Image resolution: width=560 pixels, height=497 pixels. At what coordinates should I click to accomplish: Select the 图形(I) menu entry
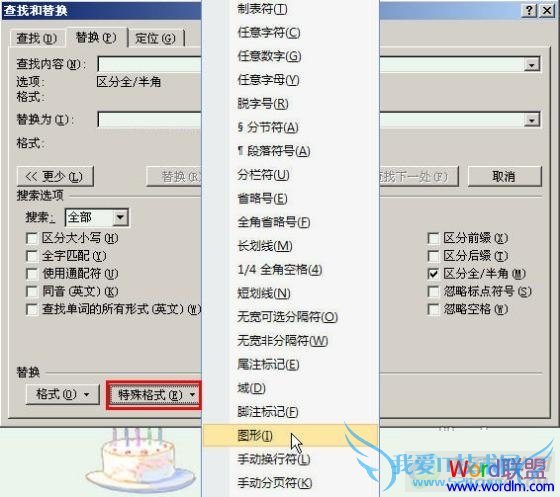coord(291,436)
